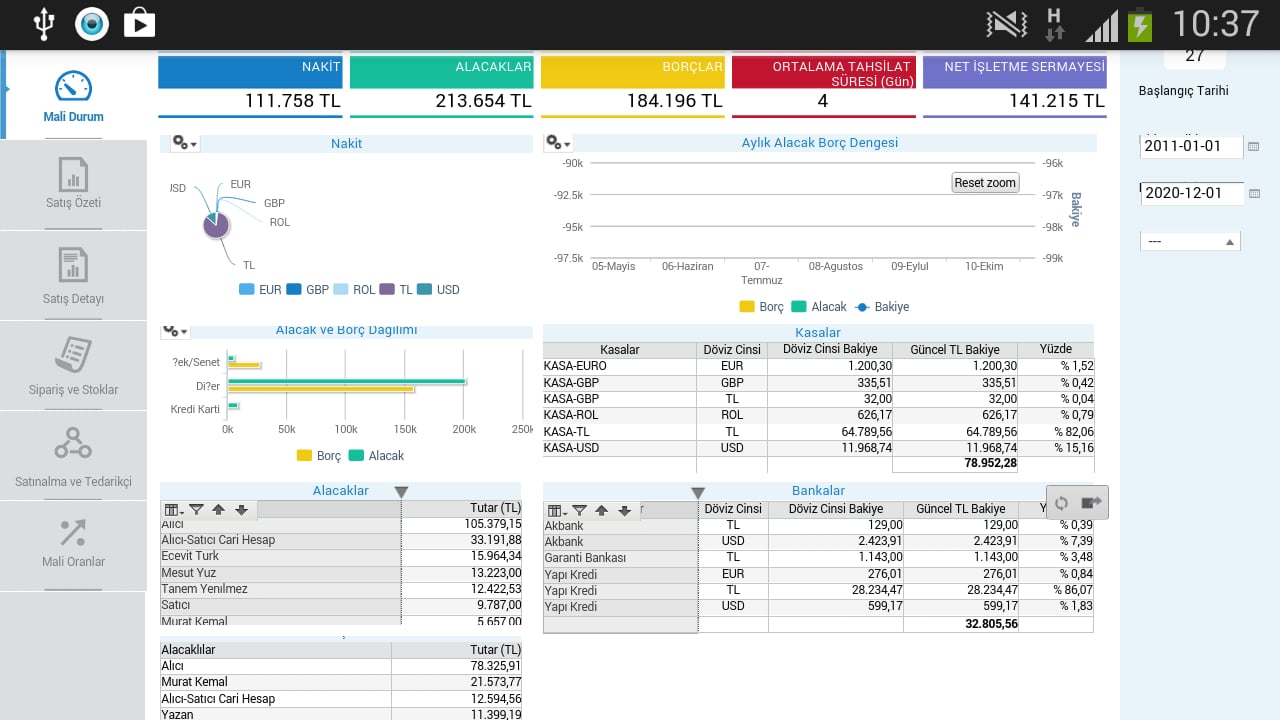
Task: Click the Bankalar column divider triangle
Action: (x=698, y=493)
